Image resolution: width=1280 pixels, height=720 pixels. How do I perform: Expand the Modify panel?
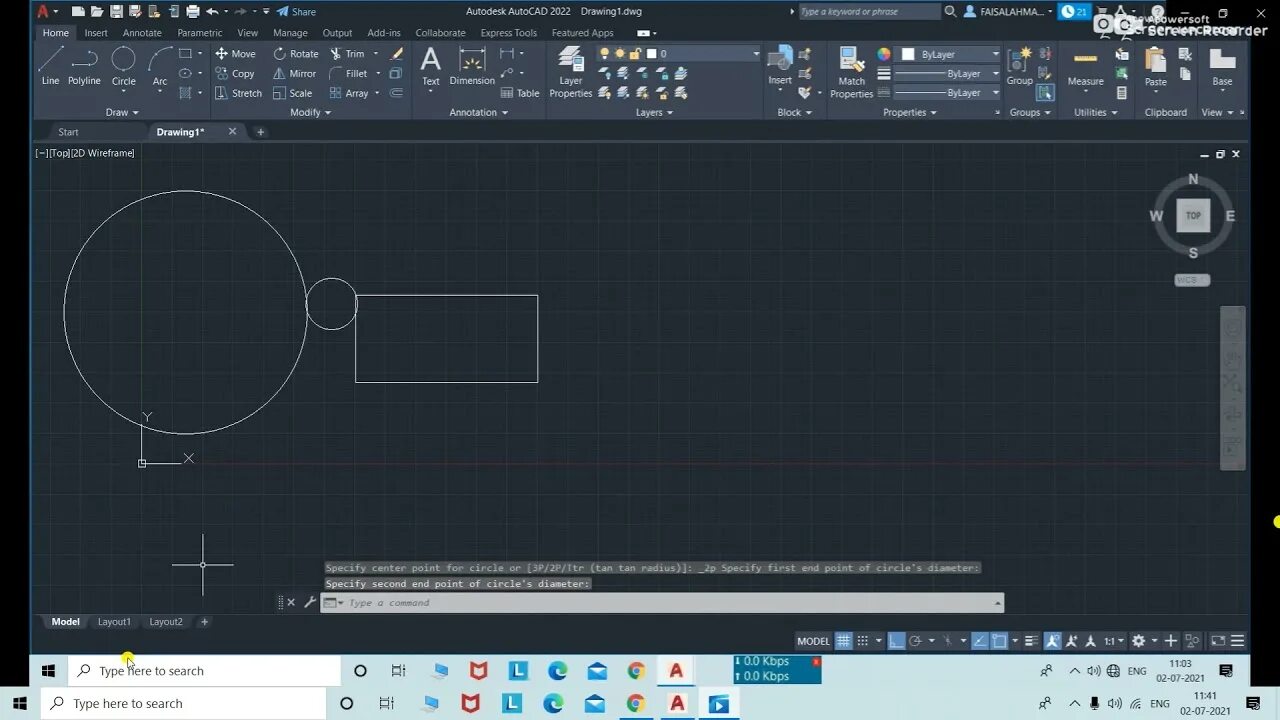tap(310, 113)
